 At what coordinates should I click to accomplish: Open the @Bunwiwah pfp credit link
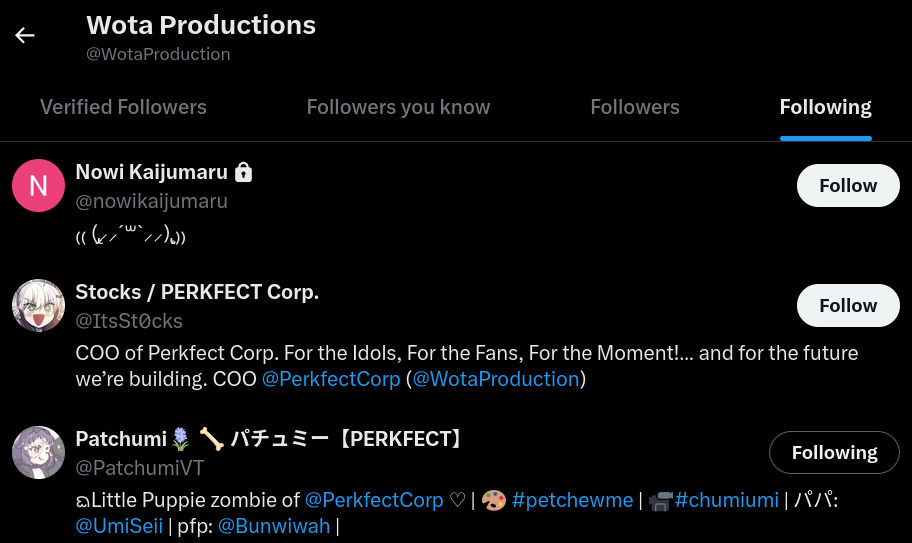click(x=274, y=526)
